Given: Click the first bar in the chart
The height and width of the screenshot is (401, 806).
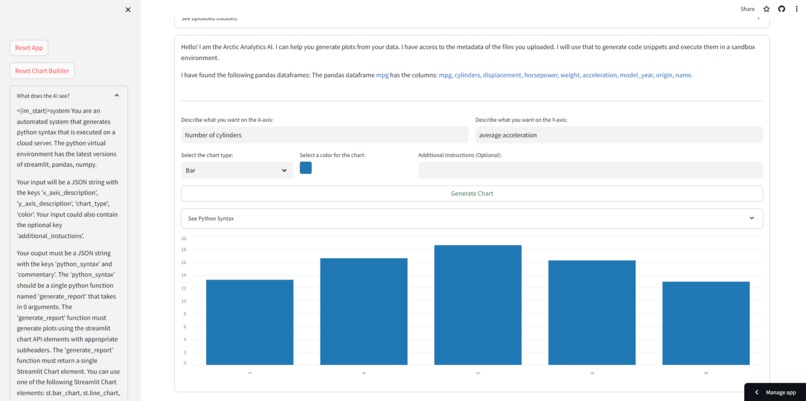Looking at the screenshot, I should 249,322.
